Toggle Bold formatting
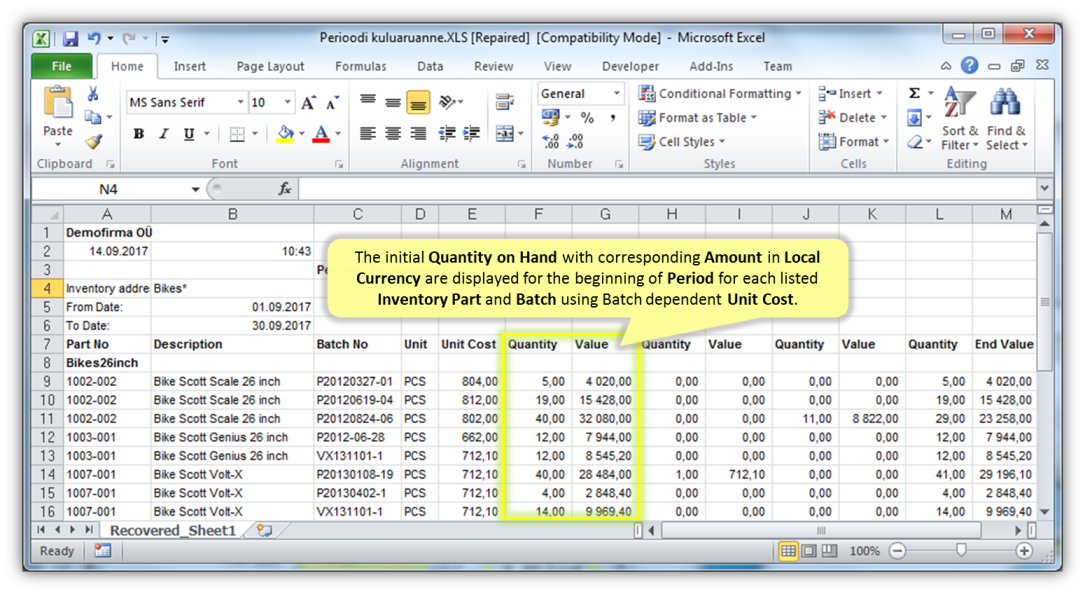1085x594 pixels. [139, 134]
